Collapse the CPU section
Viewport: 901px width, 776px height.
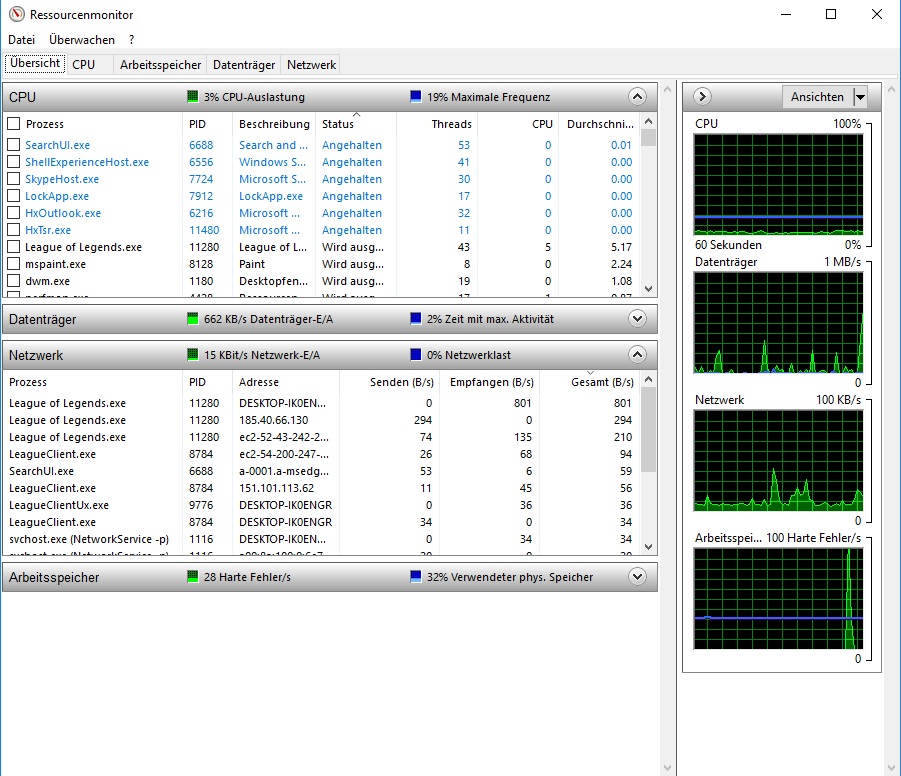click(x=637, y=97)
